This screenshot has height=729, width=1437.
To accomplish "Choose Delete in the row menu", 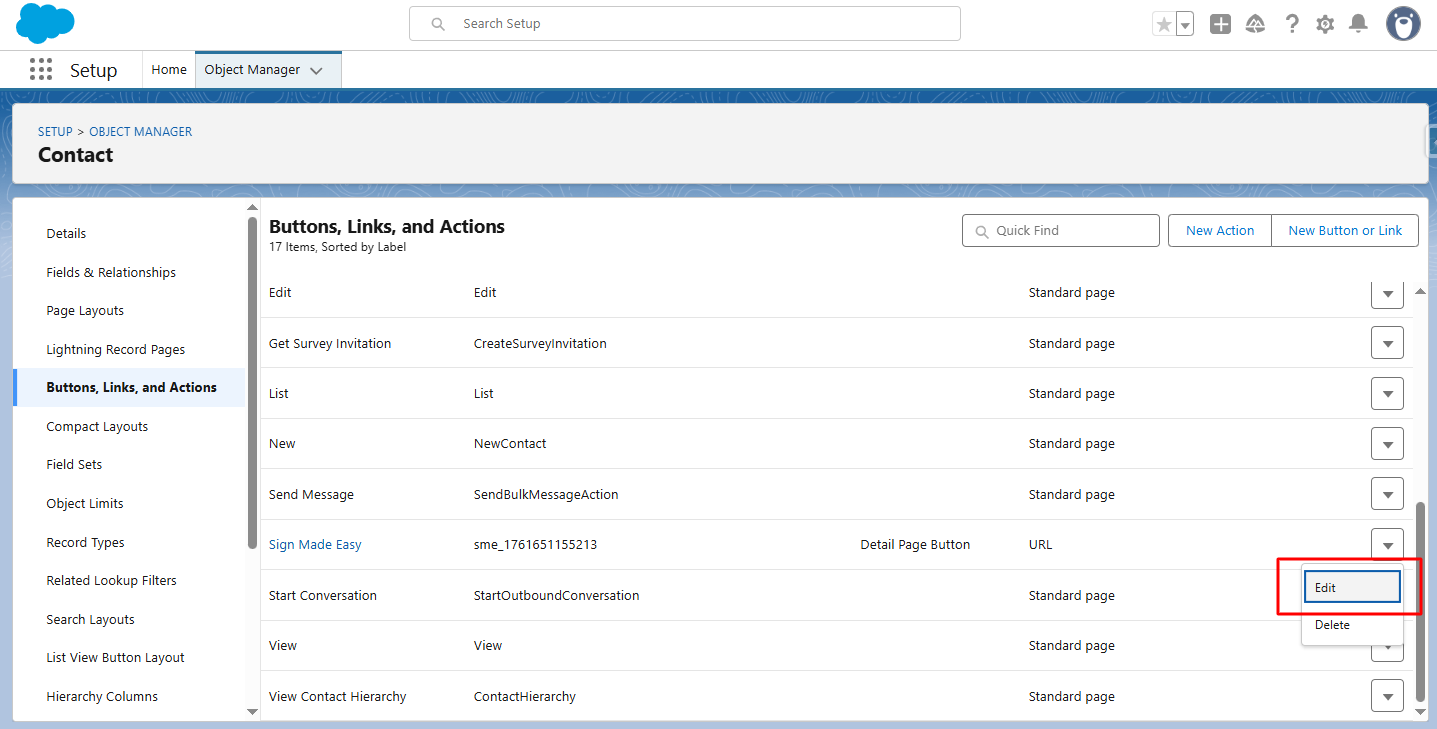I will [x=1332, y=625].
